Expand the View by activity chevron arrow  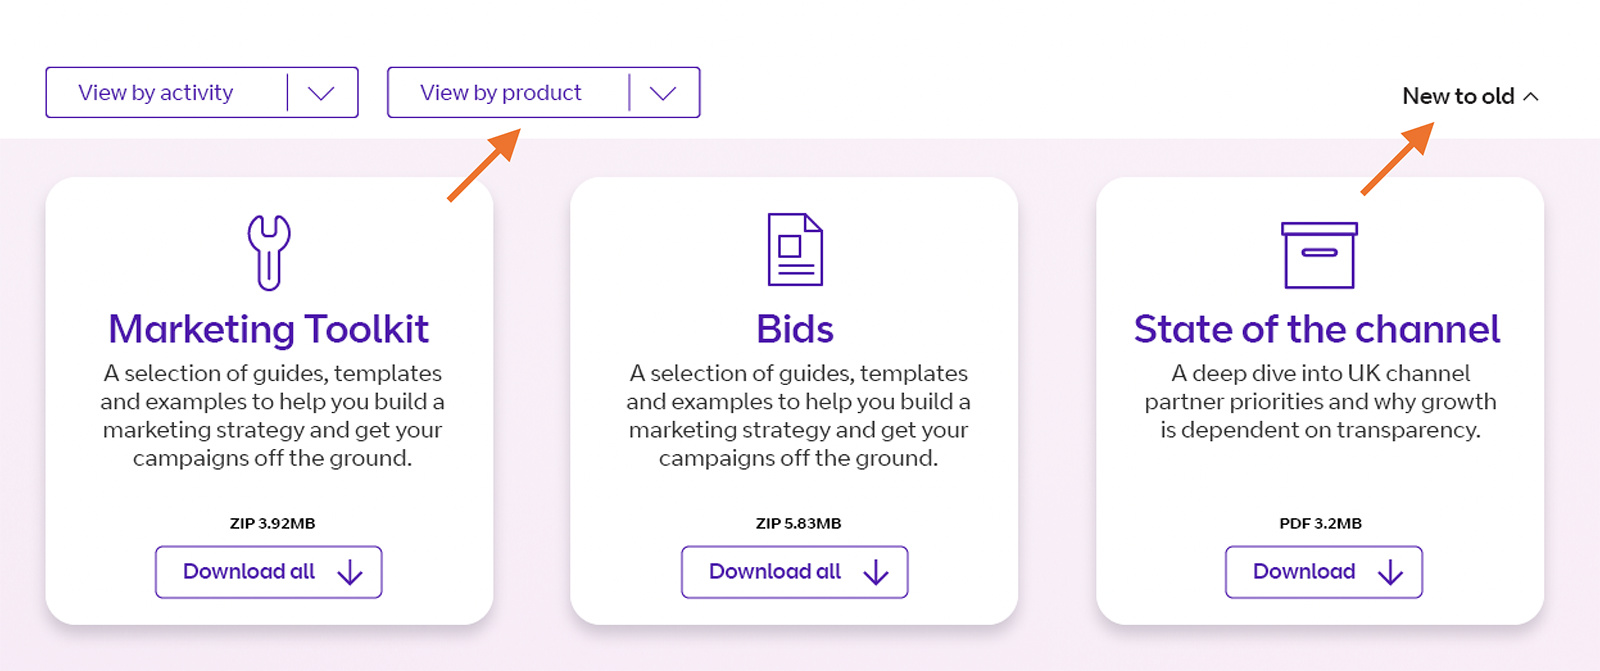coord(321,93)
